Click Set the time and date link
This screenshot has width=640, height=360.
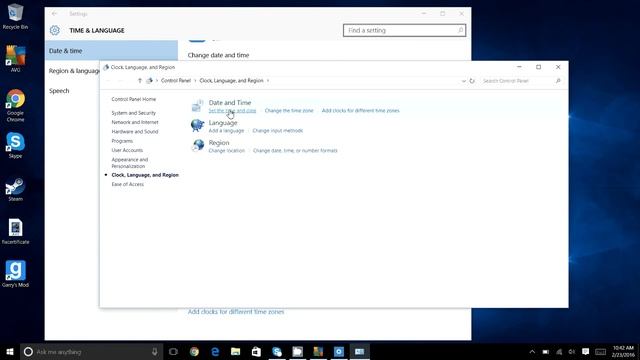[232, 111]
